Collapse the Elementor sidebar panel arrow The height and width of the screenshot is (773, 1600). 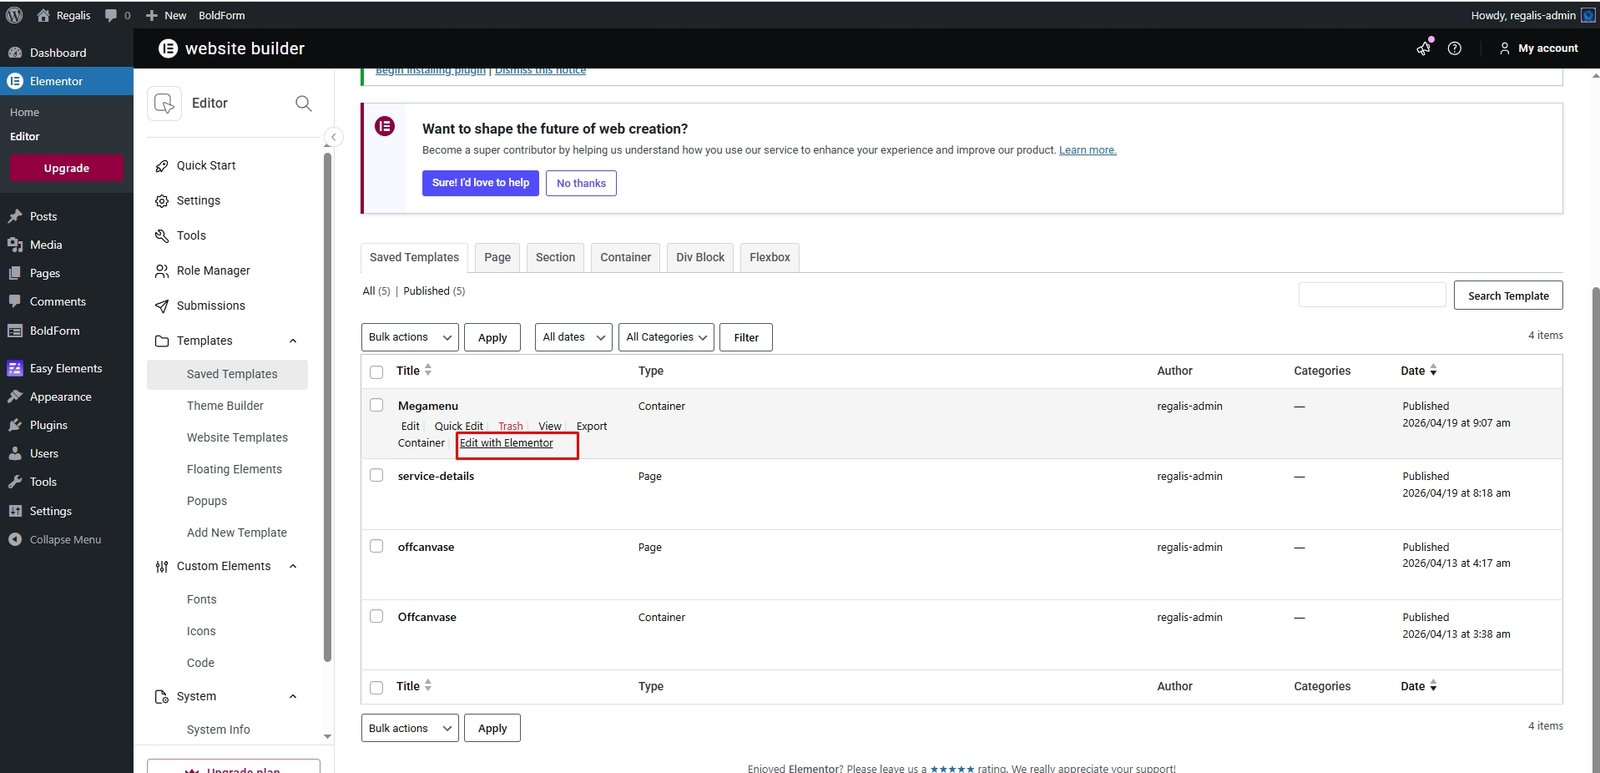[x=334, y=137]
